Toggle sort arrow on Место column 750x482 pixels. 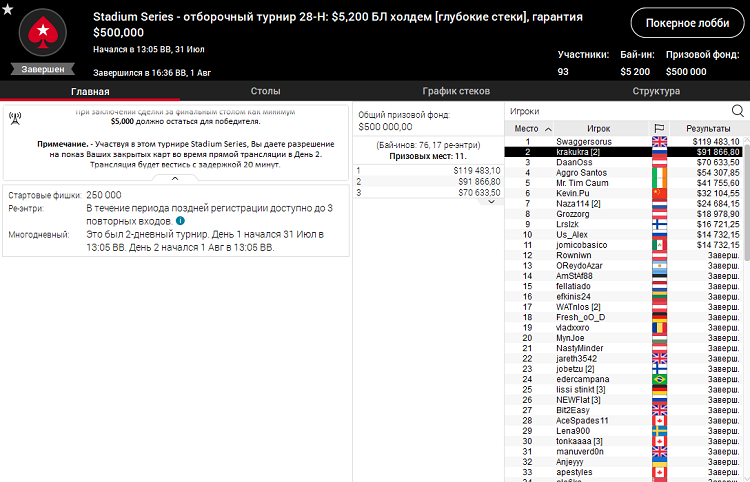coord(547,129)
